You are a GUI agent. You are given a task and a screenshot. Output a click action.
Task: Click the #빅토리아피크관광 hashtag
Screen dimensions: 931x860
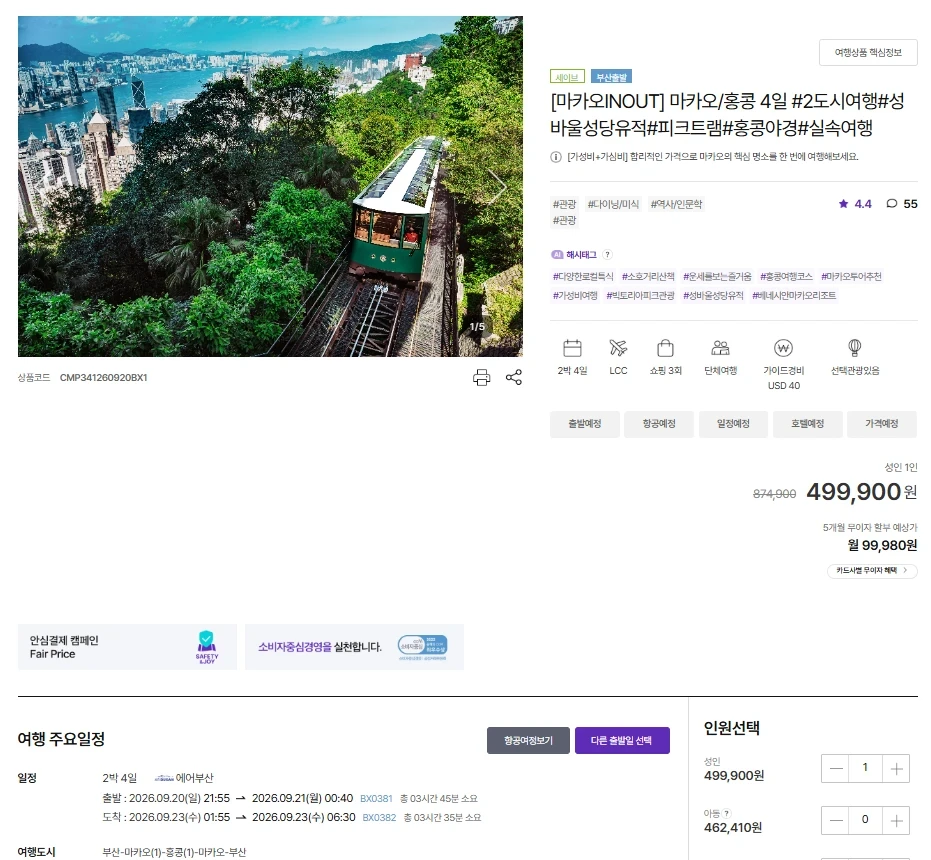click(641, 296)
